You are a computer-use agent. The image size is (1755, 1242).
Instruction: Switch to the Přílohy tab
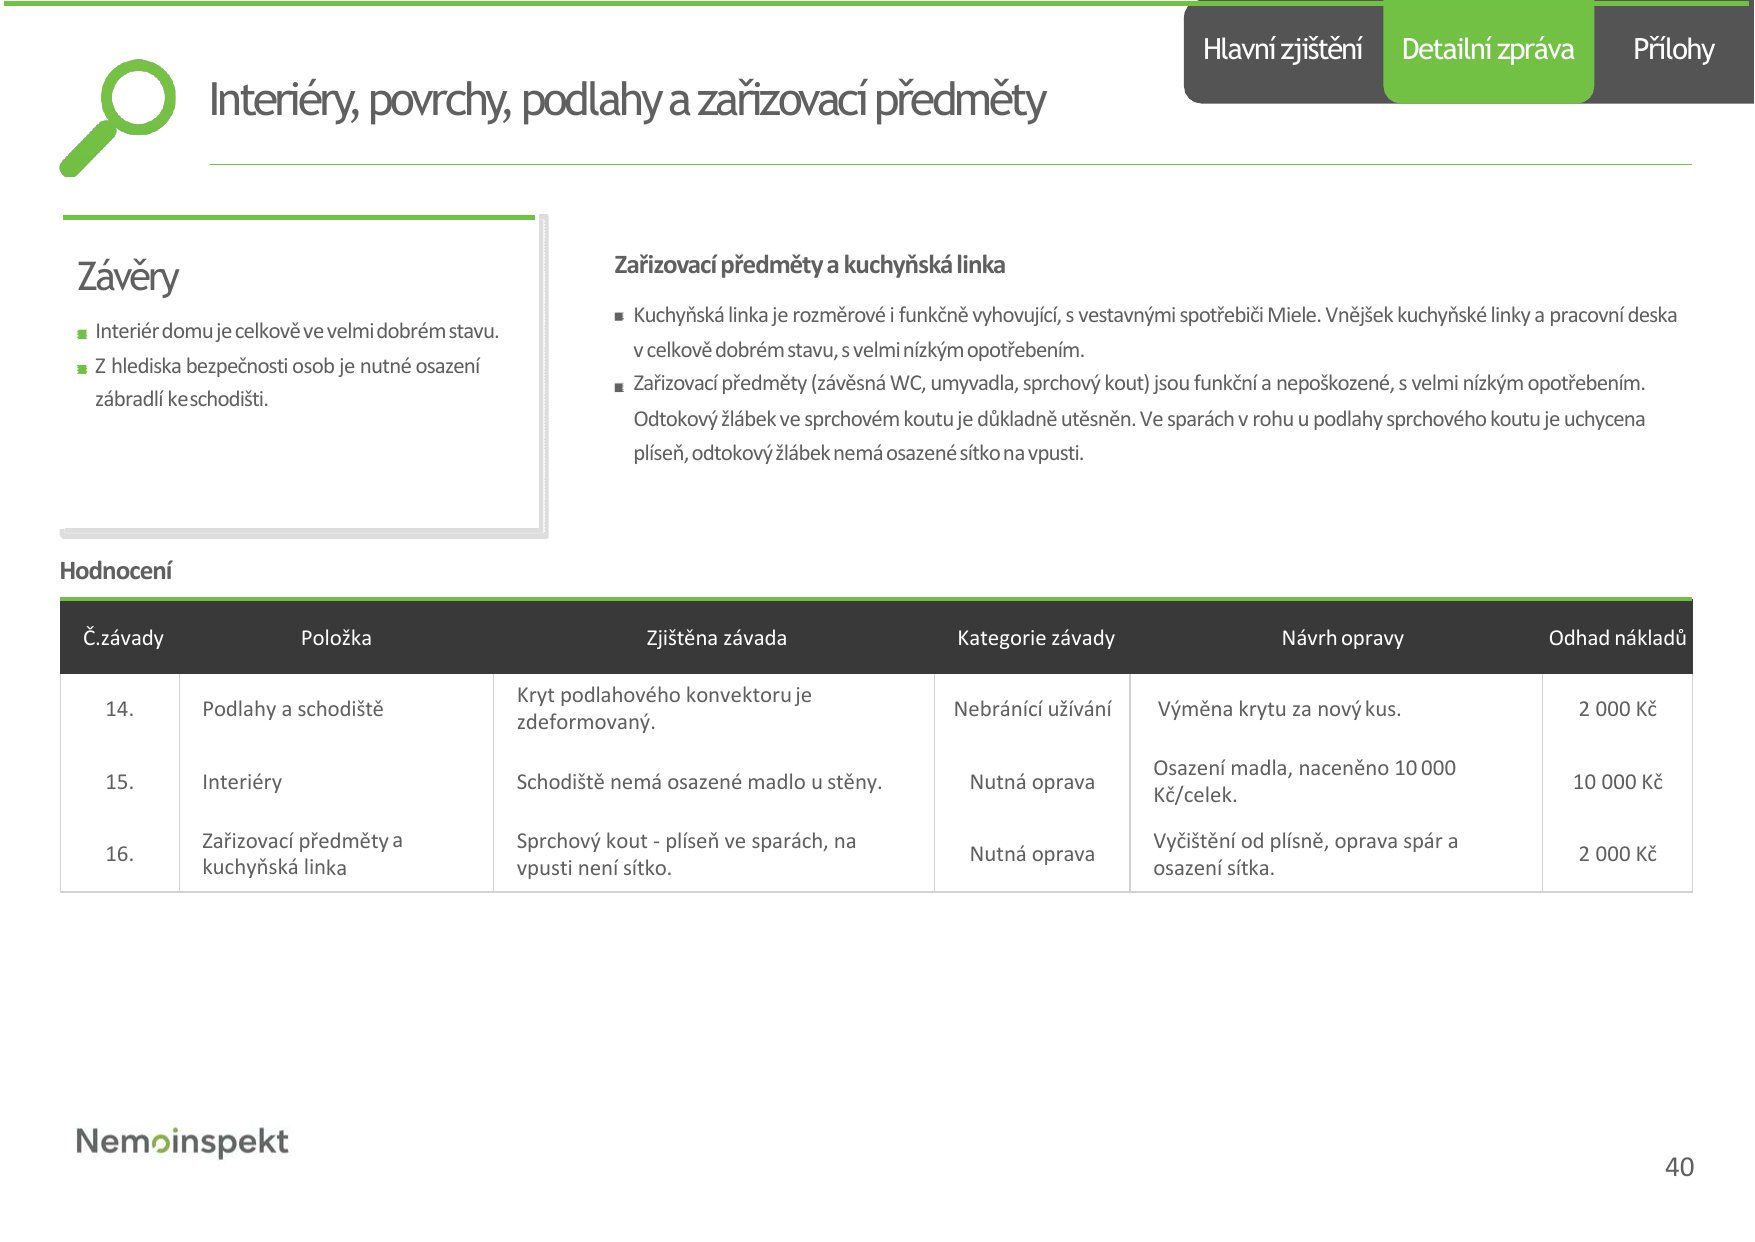coord(1673,50)
